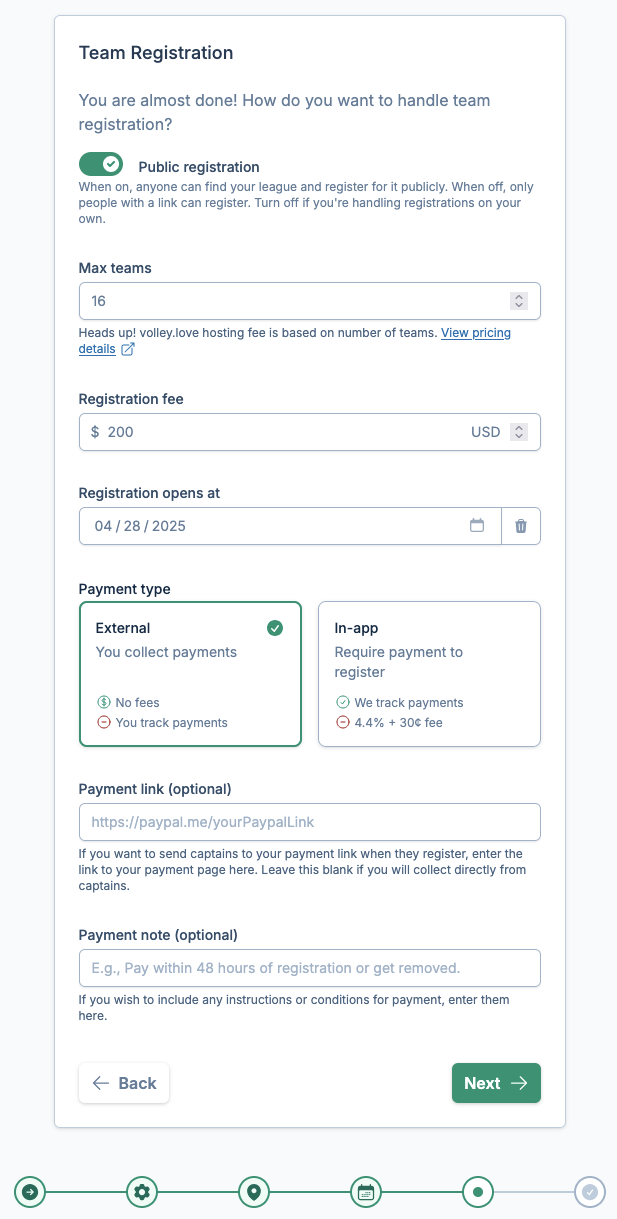617x1219 pixels.
Task: Click the Payment link input field
Action: click(309, 822)
